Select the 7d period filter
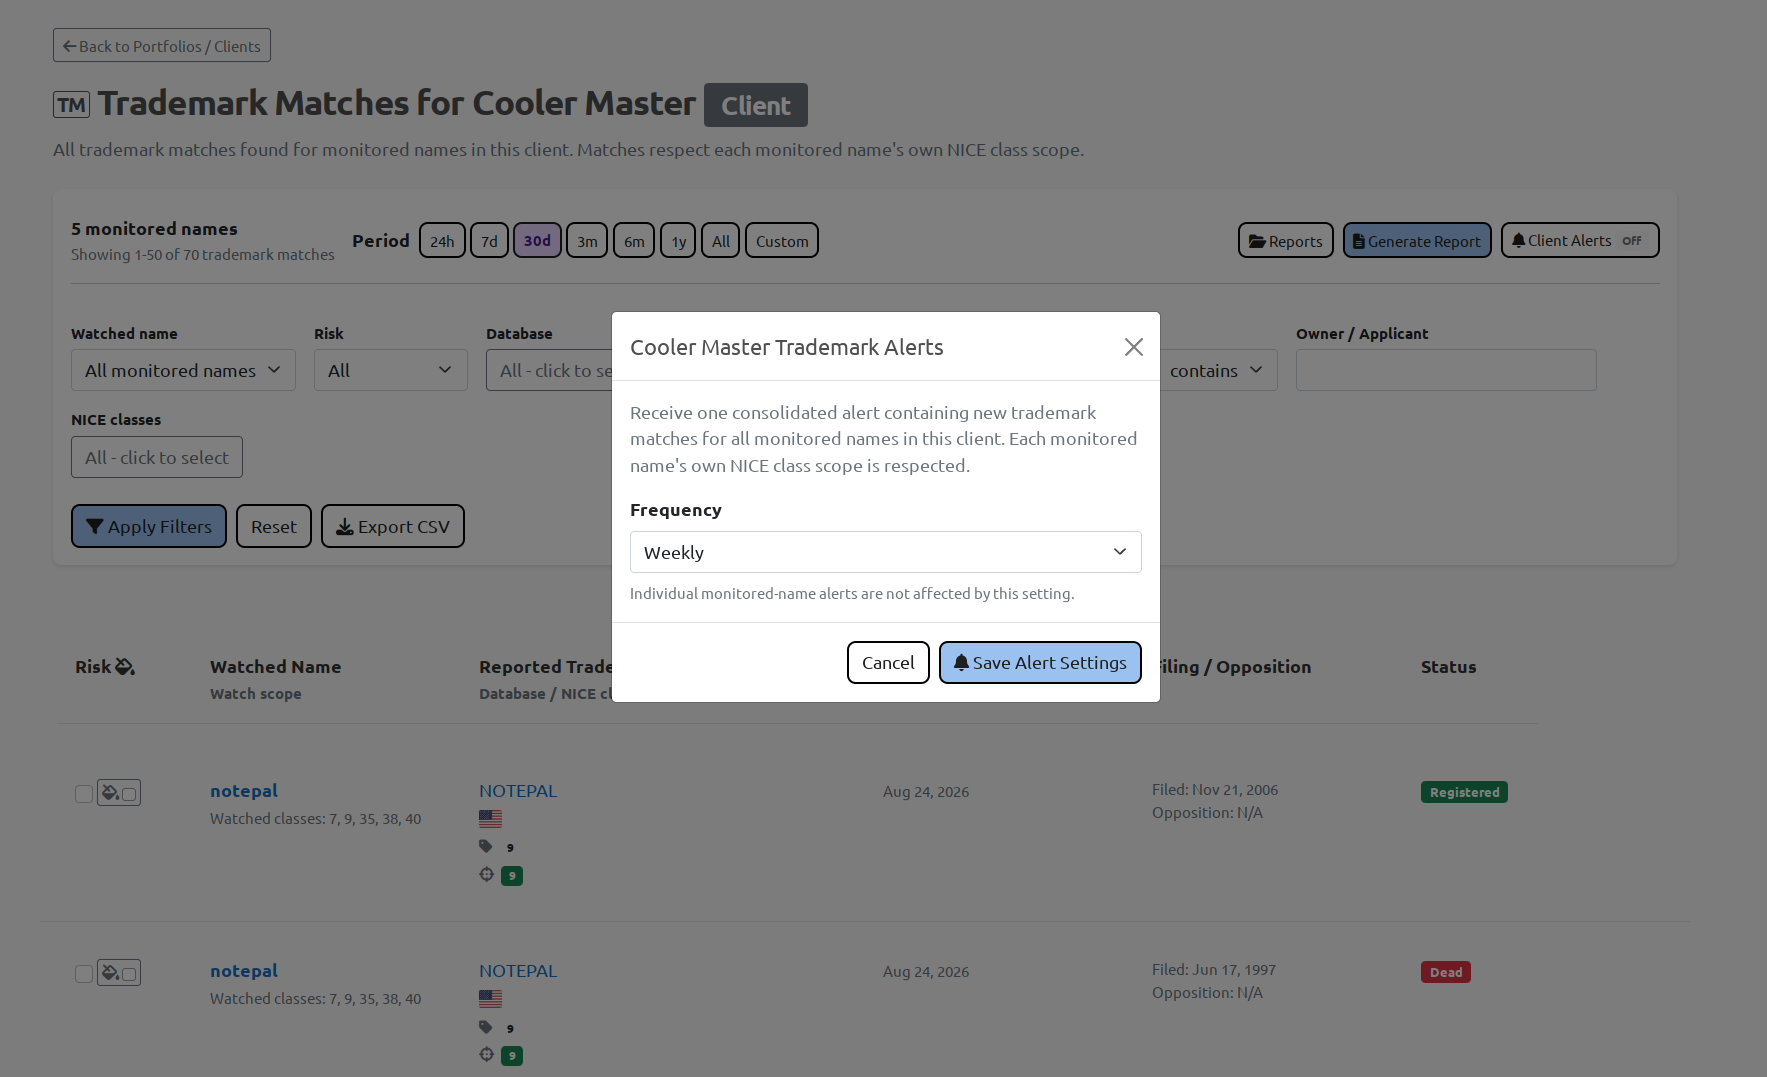The width and height of the screenshot is (1767, 1077). pyautogui.click(x=489, y=240)
